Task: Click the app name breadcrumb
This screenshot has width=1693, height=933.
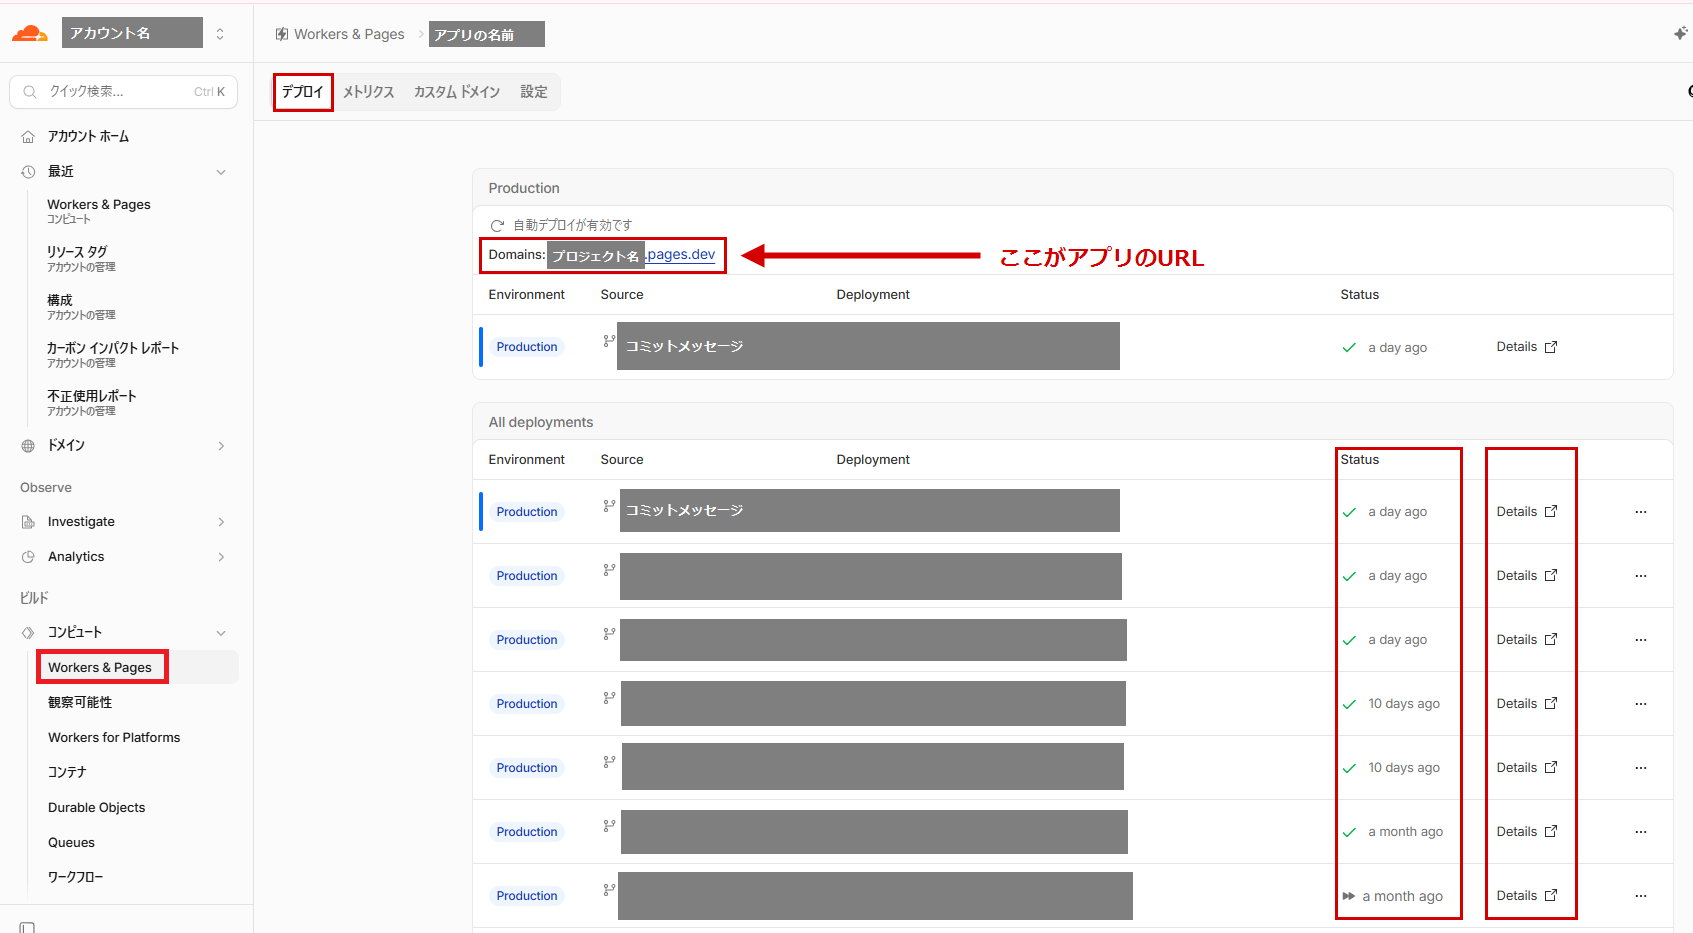Action: coord(487,34)
